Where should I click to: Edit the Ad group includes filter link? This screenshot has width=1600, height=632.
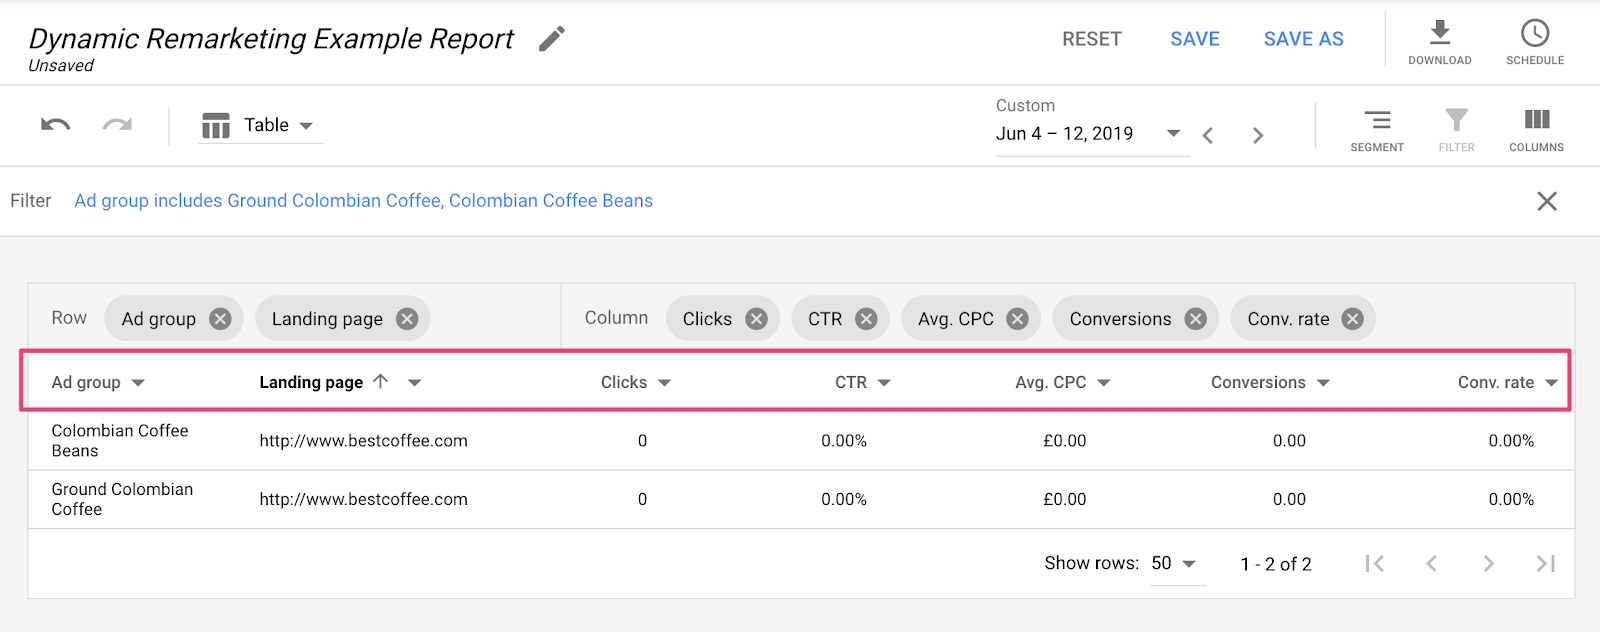(363, 201)
